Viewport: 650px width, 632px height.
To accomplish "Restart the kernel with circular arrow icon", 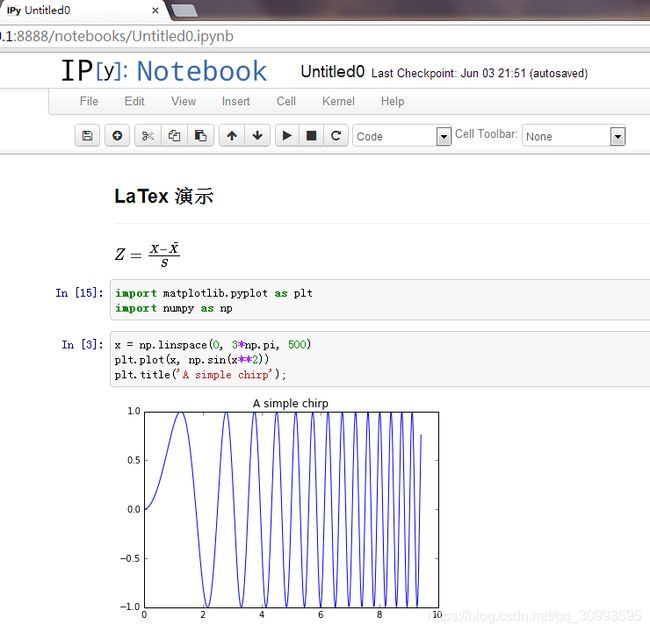I will pyautogui.click(x=336, y=136).
